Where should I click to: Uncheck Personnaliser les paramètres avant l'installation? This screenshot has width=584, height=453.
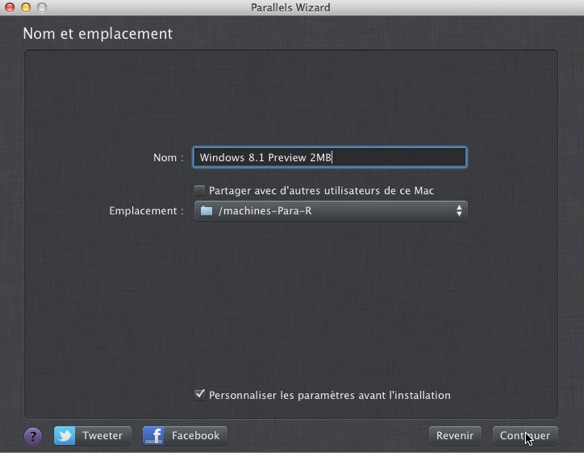(x=200, y=394)
